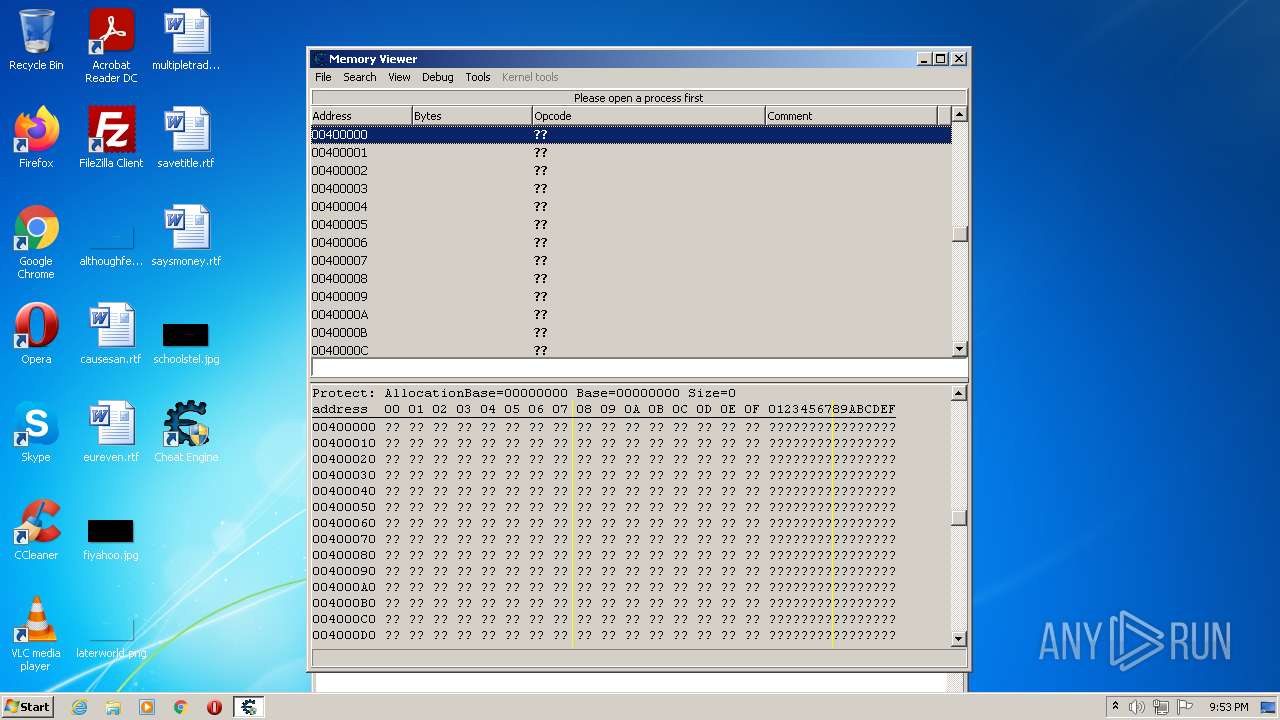Click hex dump row 004000B0 address

pyautogui.click(x=344, y=603)
